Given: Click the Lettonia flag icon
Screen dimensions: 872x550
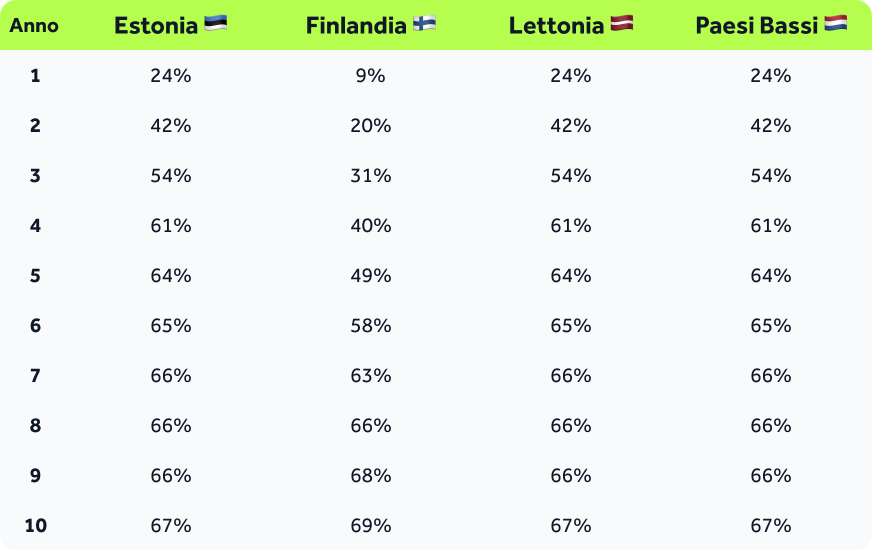Looking at the screenshot, I should (x=621, y=24).
